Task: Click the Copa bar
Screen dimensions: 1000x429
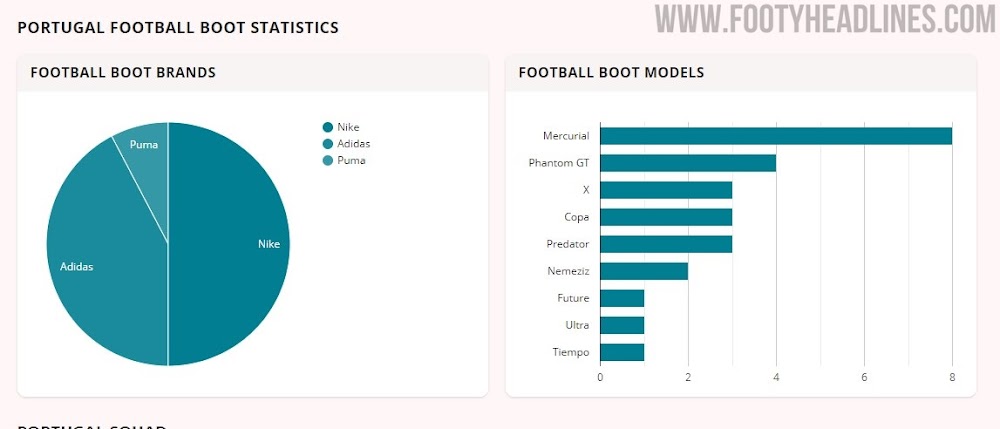Action: [x=666, y=217]
